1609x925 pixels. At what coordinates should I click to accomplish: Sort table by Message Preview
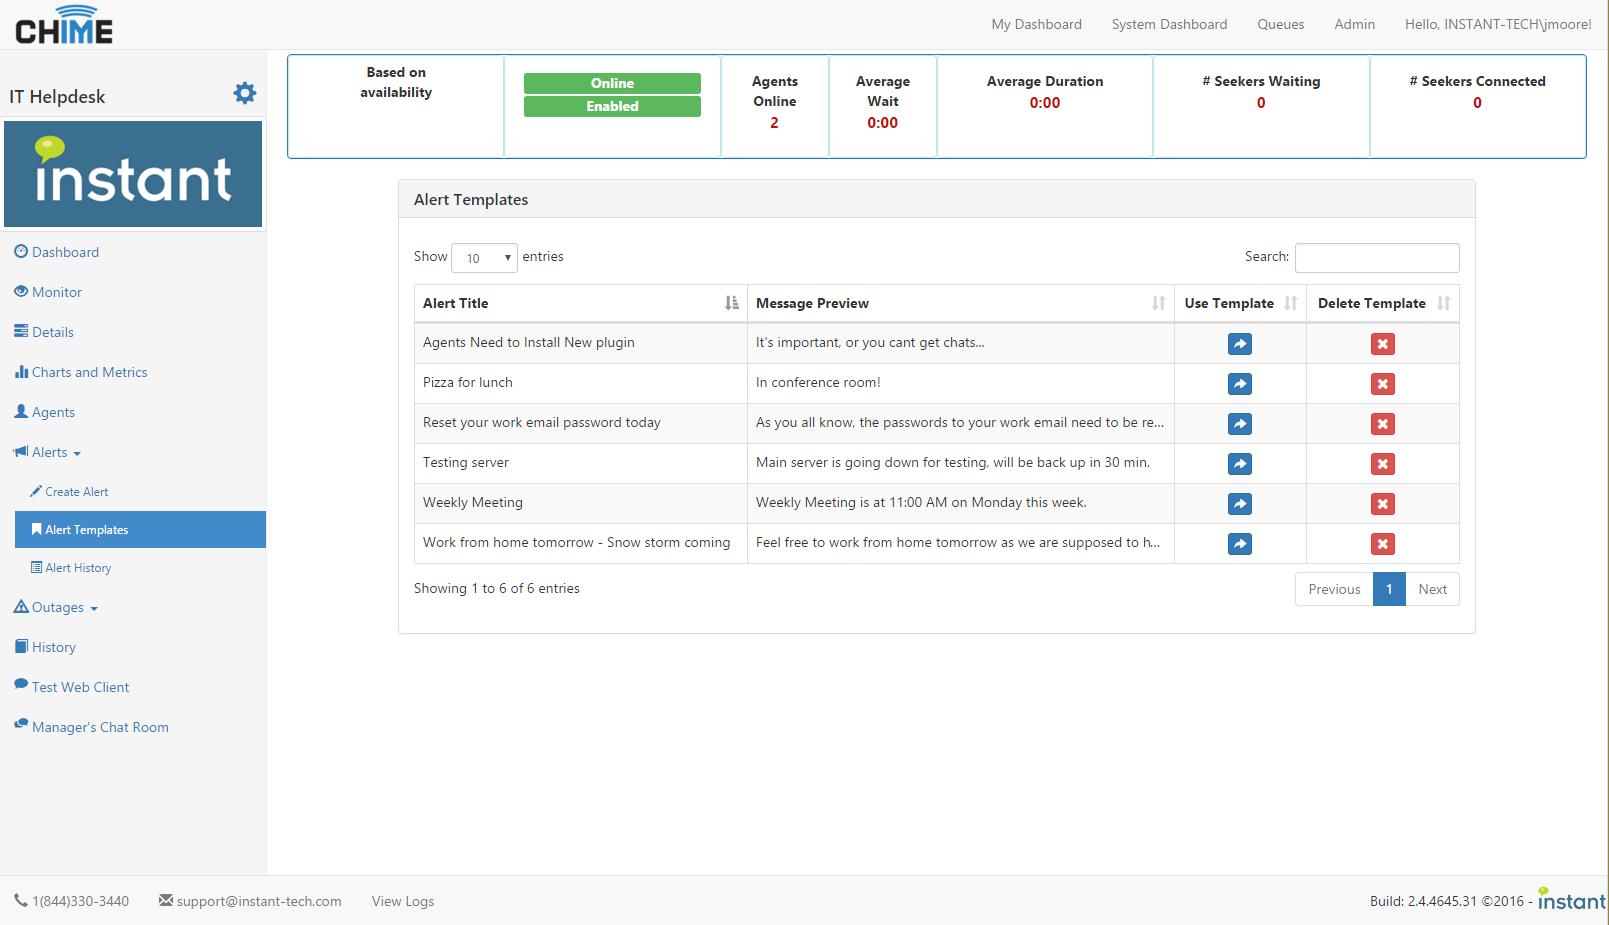tap(960, 303)
